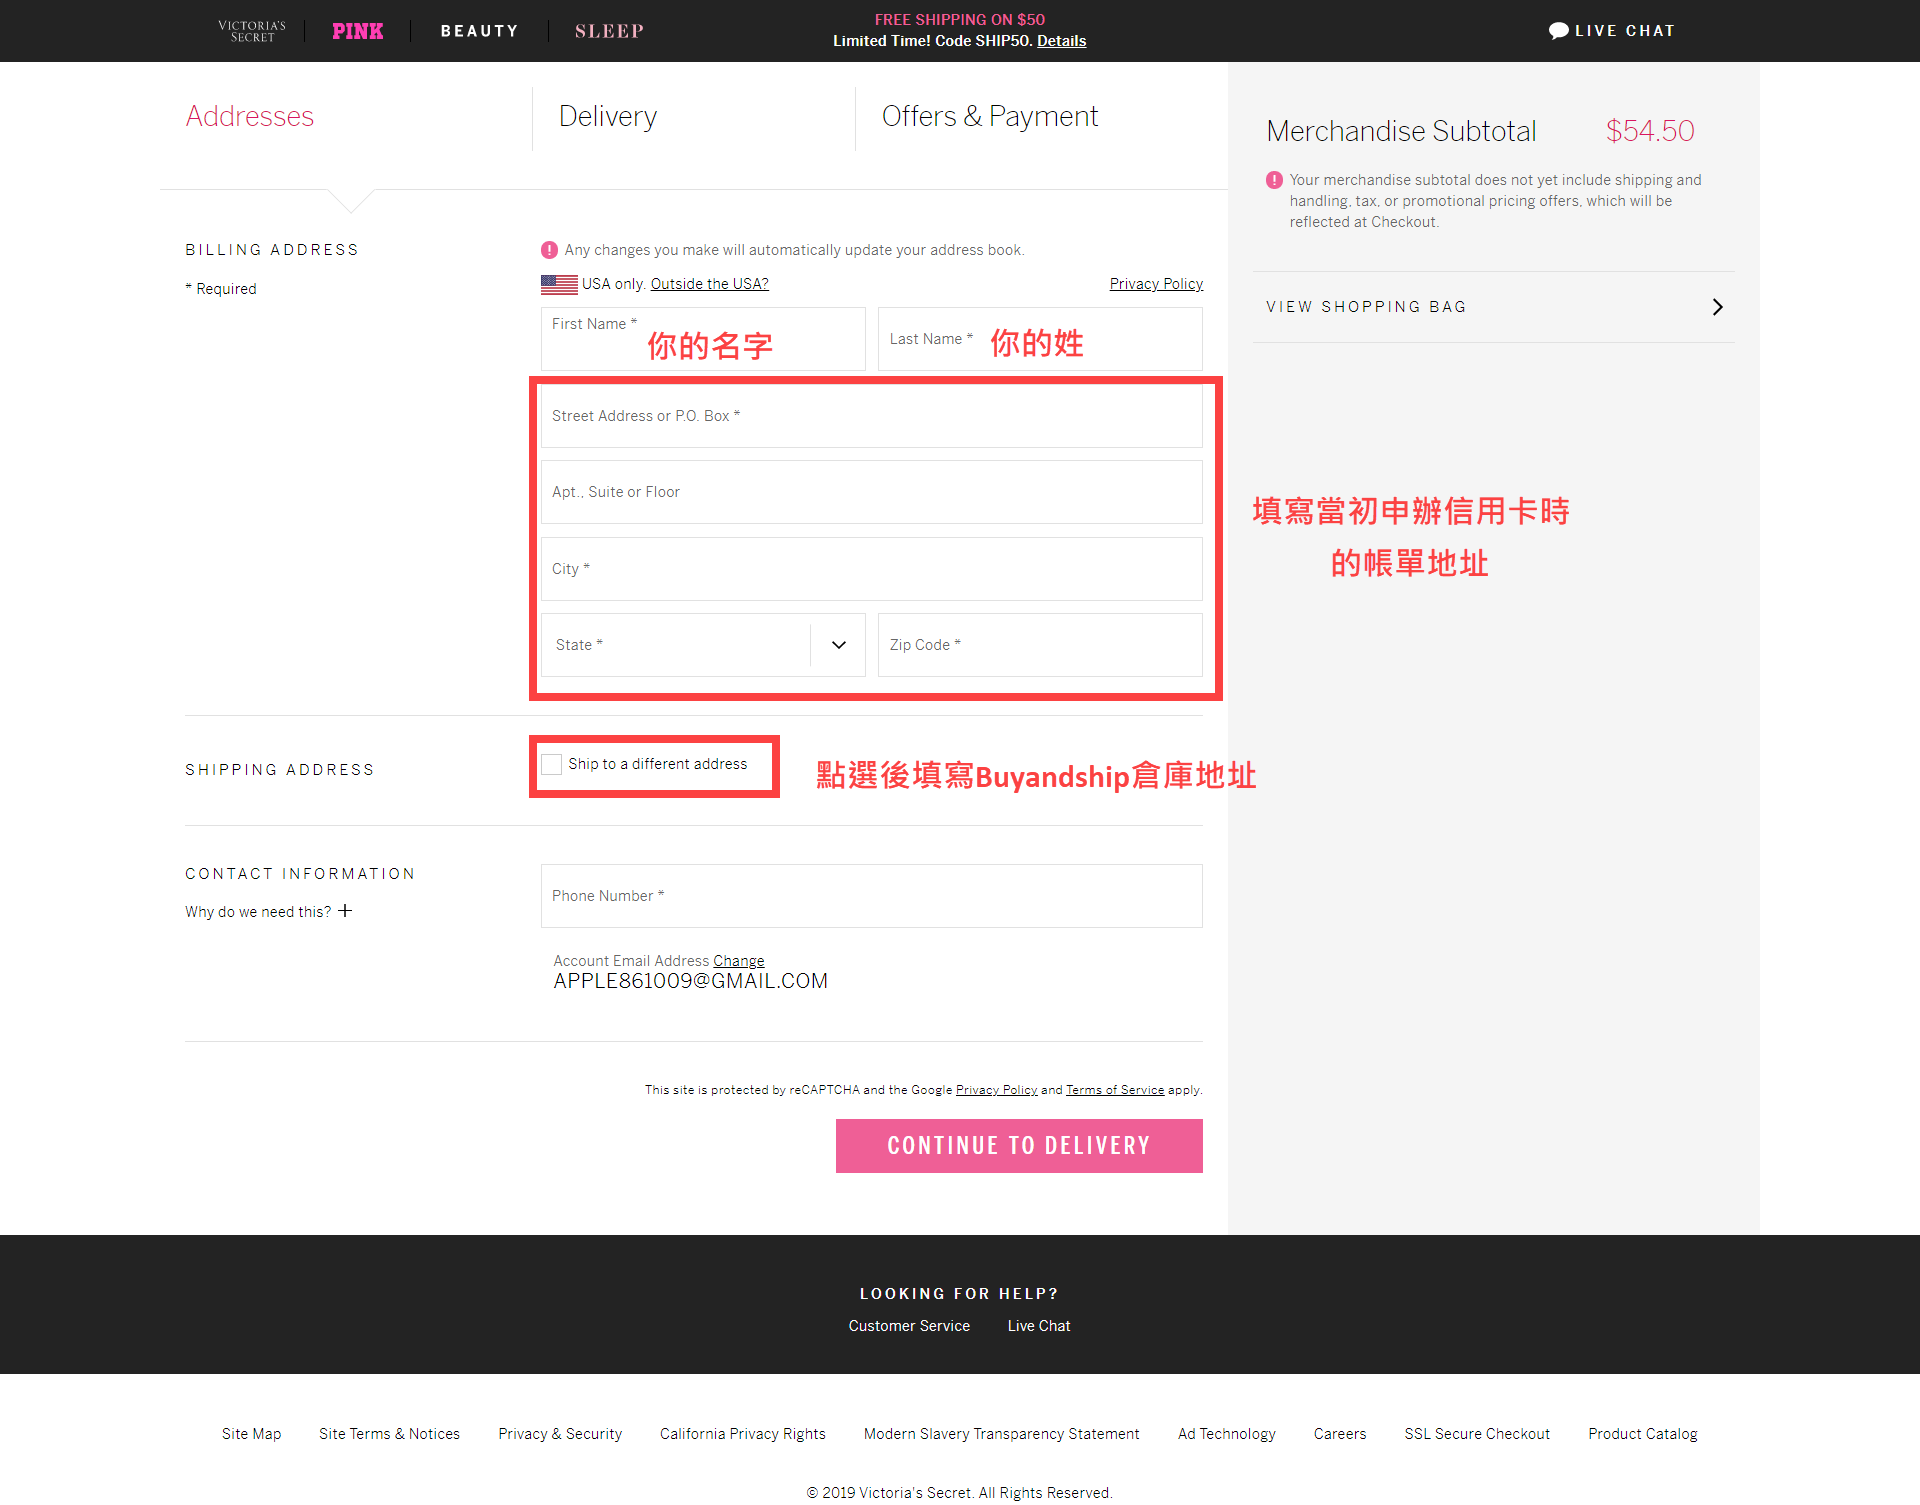The height and width of the screenshot is (1505, 1920).
Task: Open the Offers & Payment tab
Action: (x=989, y=117)
